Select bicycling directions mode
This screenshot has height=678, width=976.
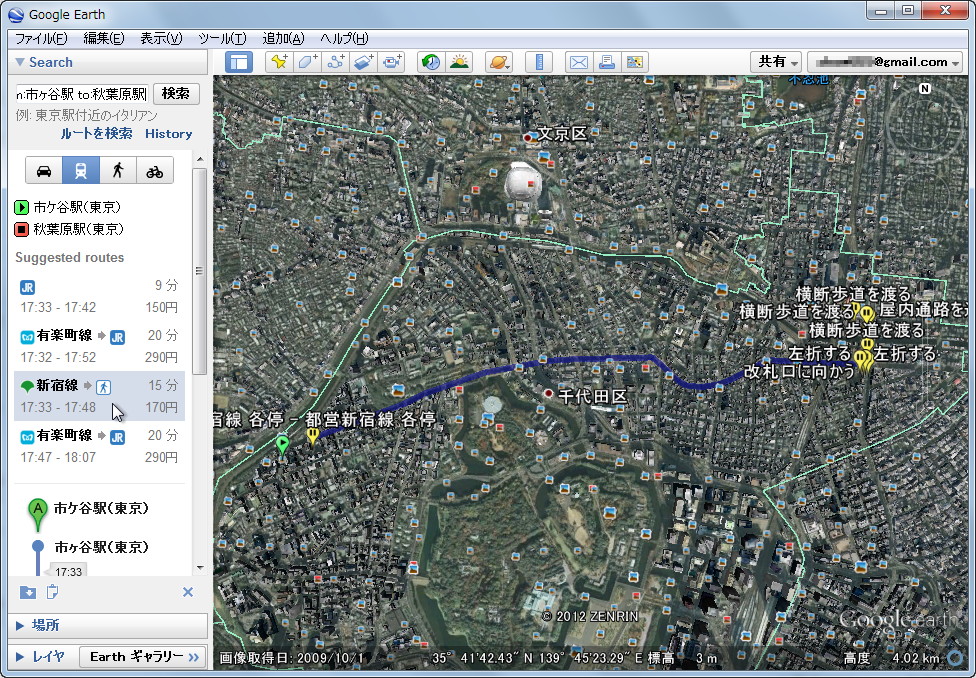pyautogui.click(x=154, y=171)
